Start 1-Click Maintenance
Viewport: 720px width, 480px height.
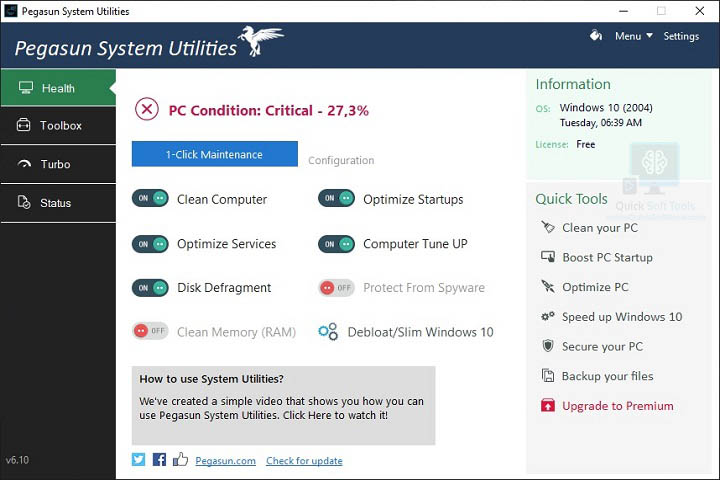[214, 154]
